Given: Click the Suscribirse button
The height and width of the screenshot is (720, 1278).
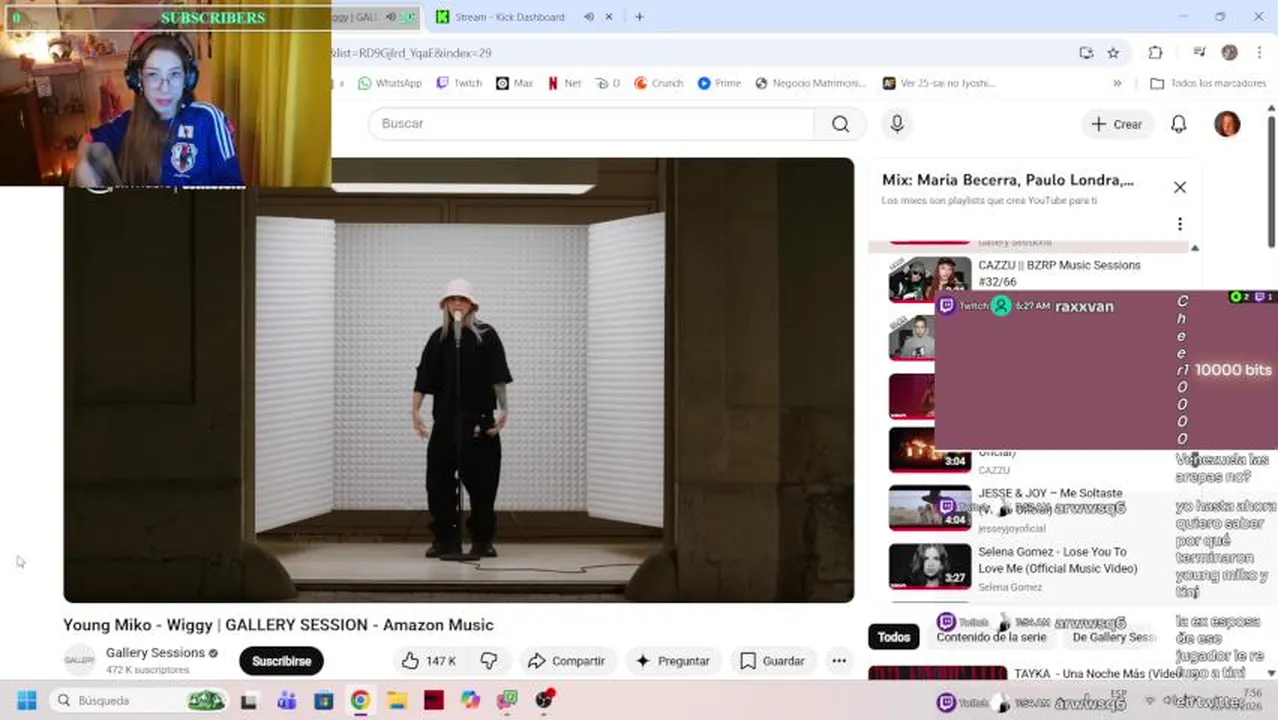Looking at the screenshot, I should click(x=281, y=661).
